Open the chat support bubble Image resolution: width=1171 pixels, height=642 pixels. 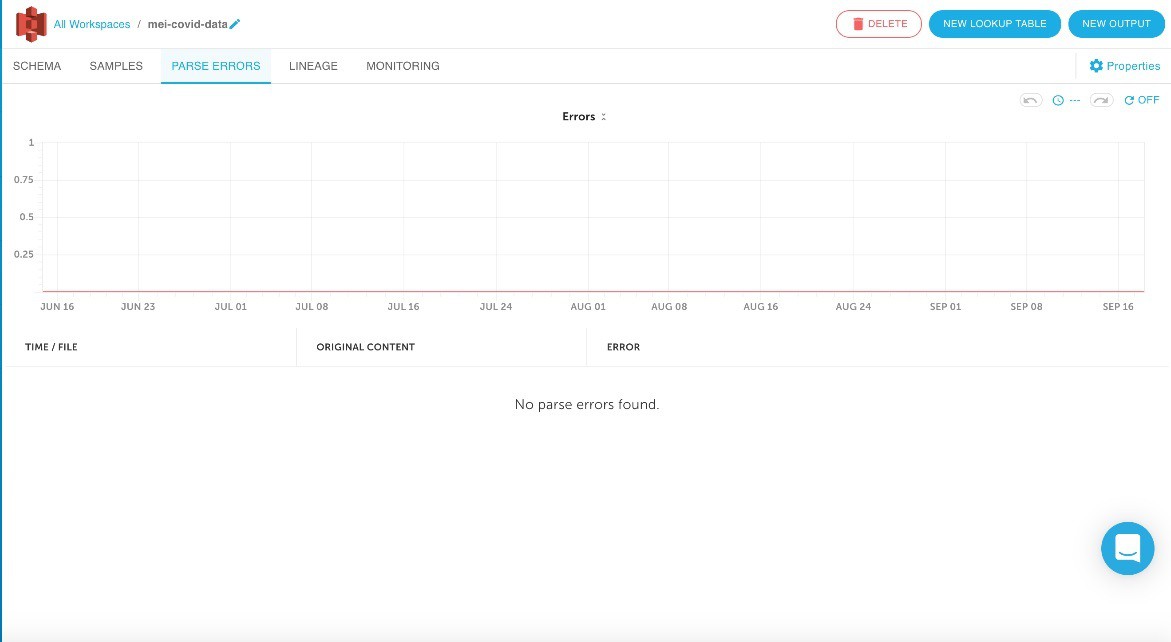pos(1127,548)
